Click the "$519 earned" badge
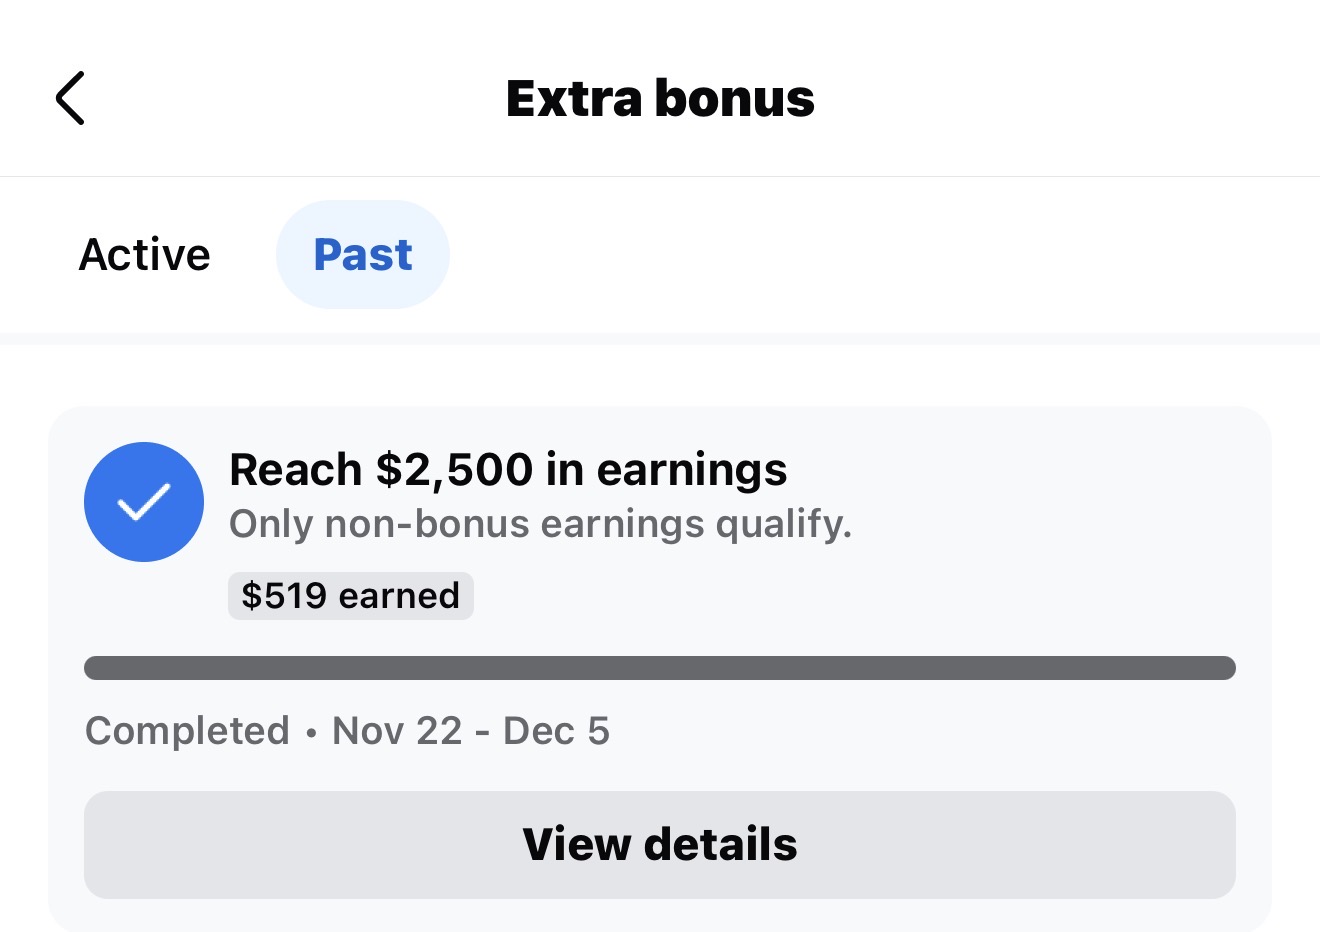 click(x=350, y=596)
